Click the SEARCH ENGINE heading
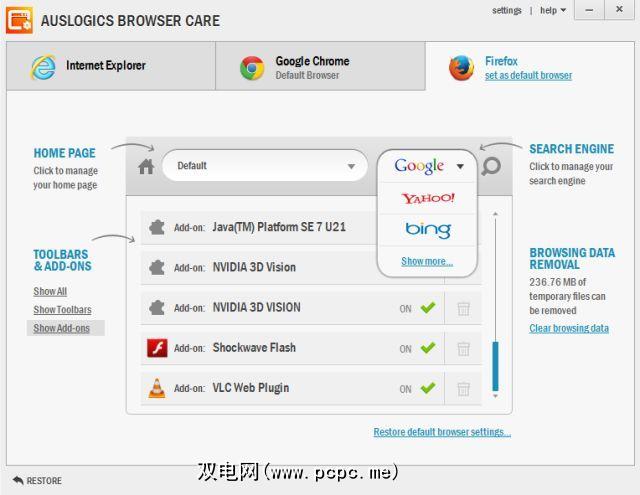 coord(571,149)
